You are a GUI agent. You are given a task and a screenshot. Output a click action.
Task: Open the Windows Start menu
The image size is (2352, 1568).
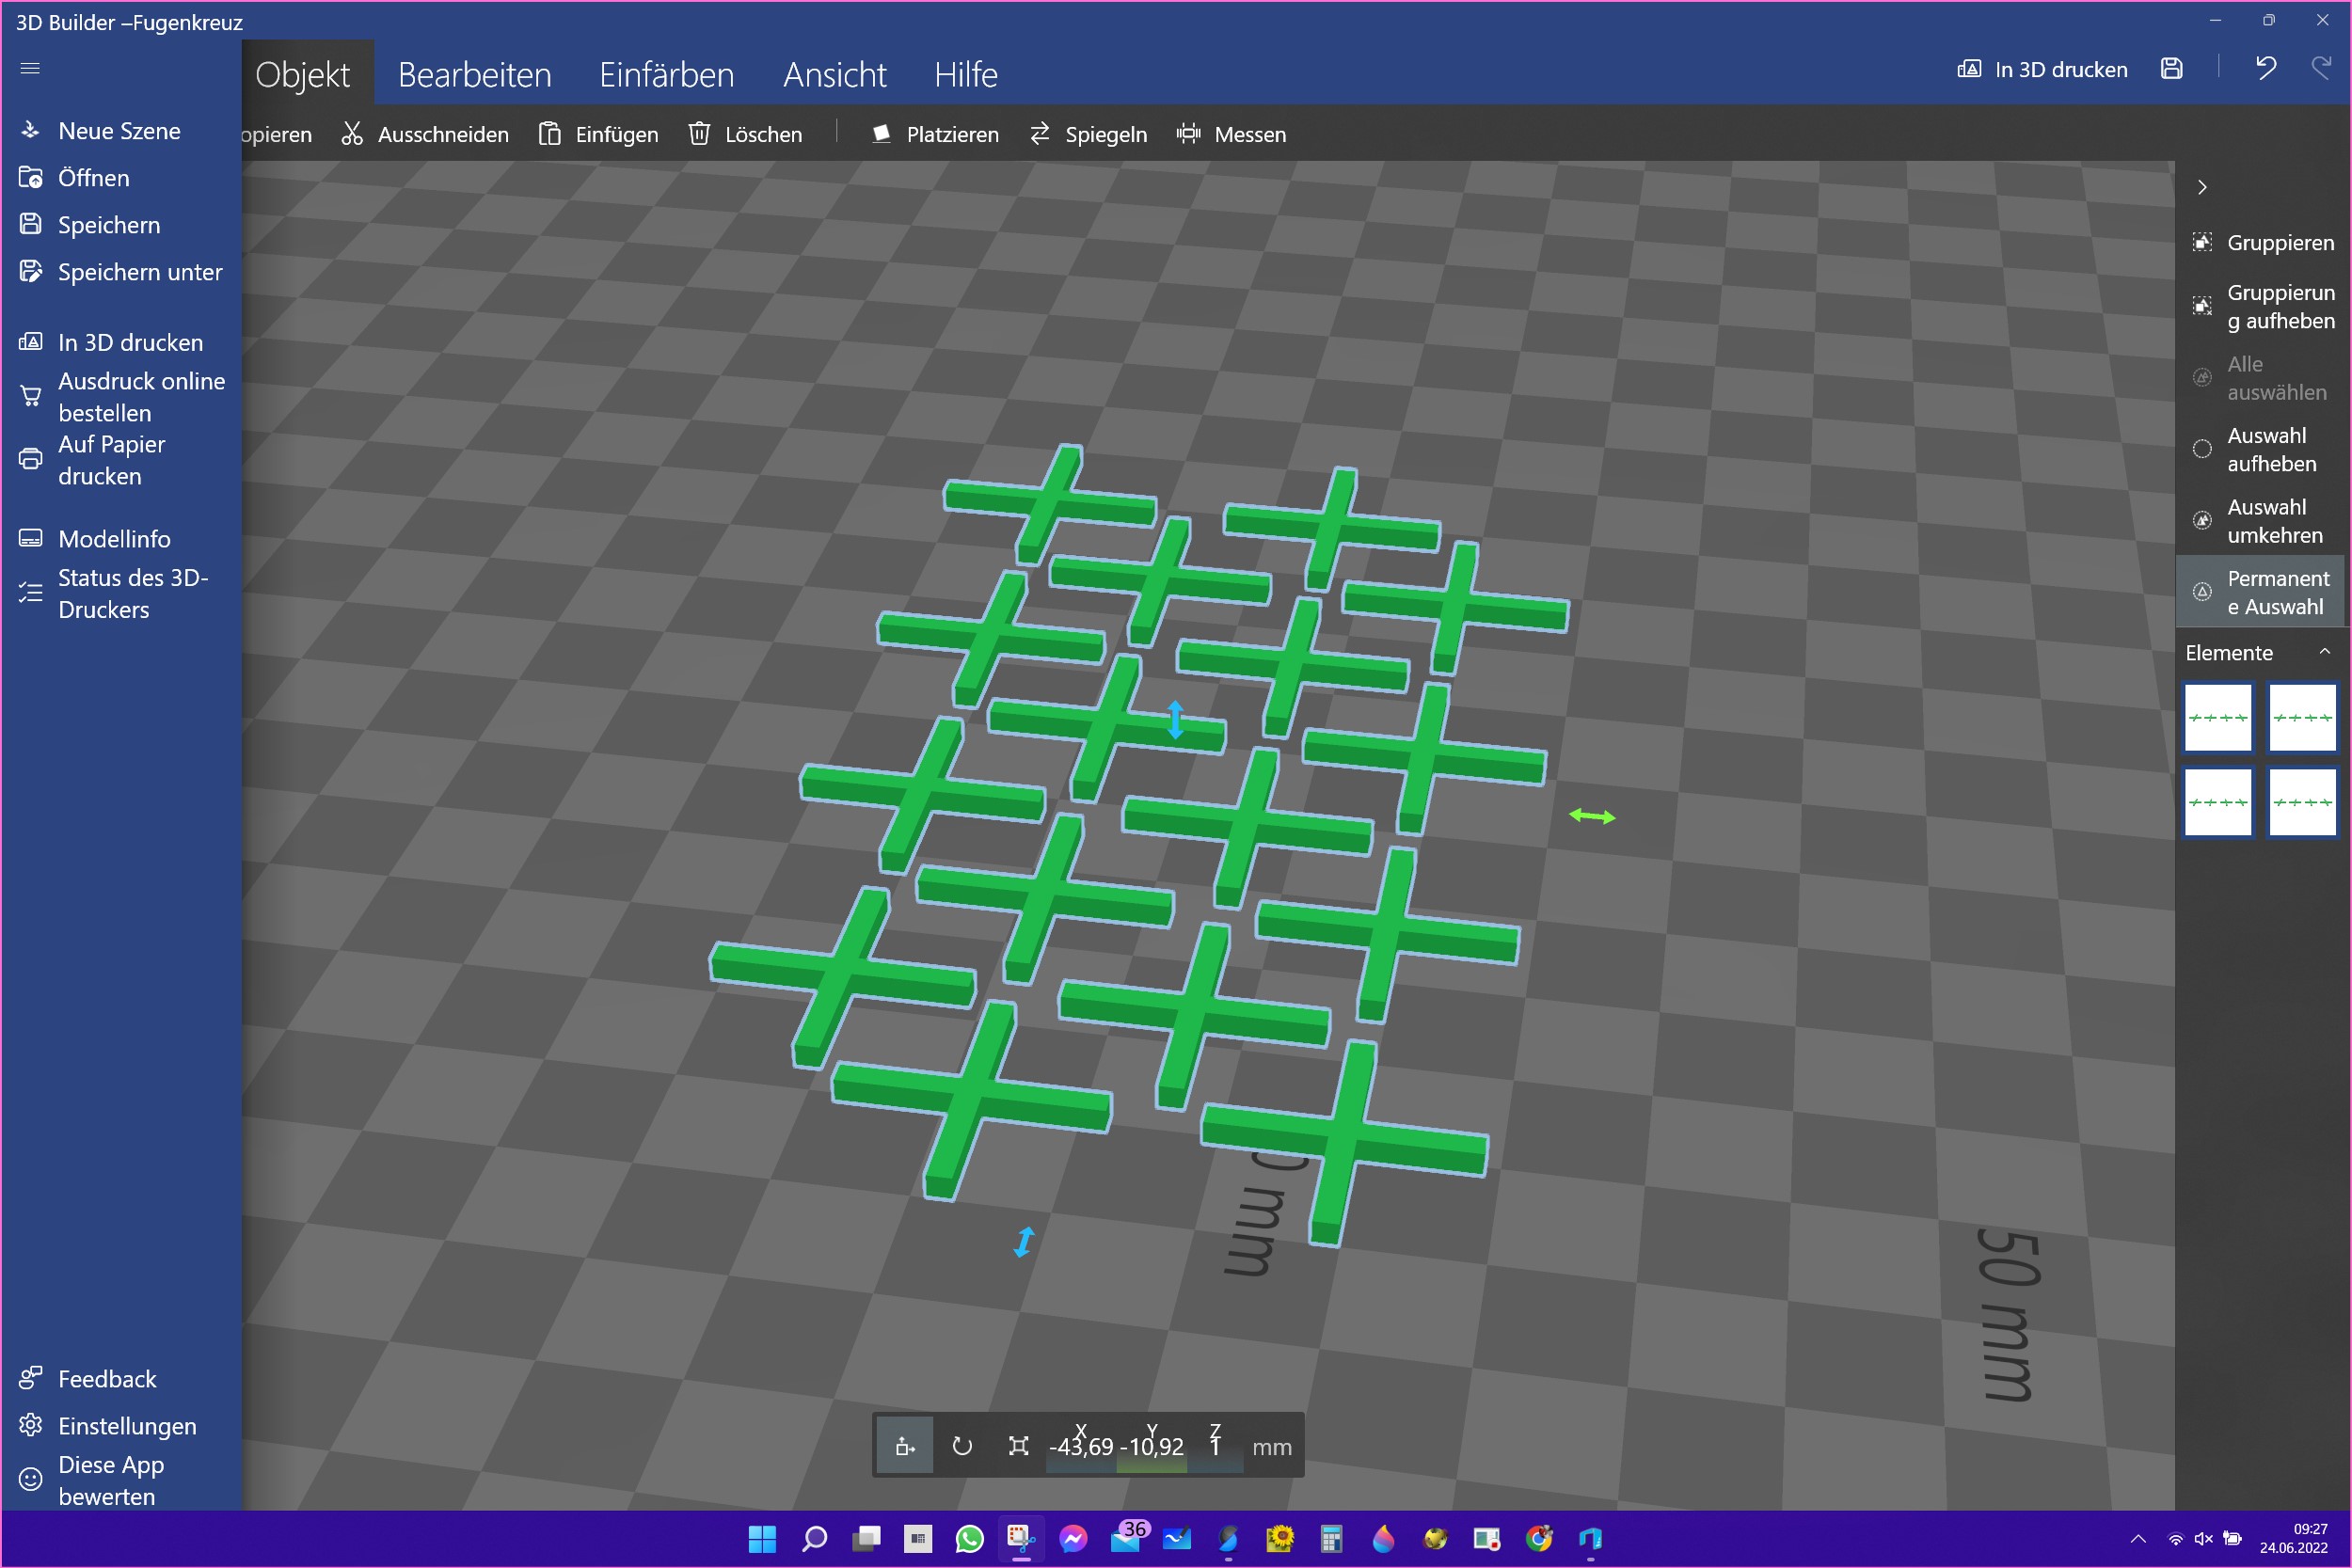point(762,1539)
